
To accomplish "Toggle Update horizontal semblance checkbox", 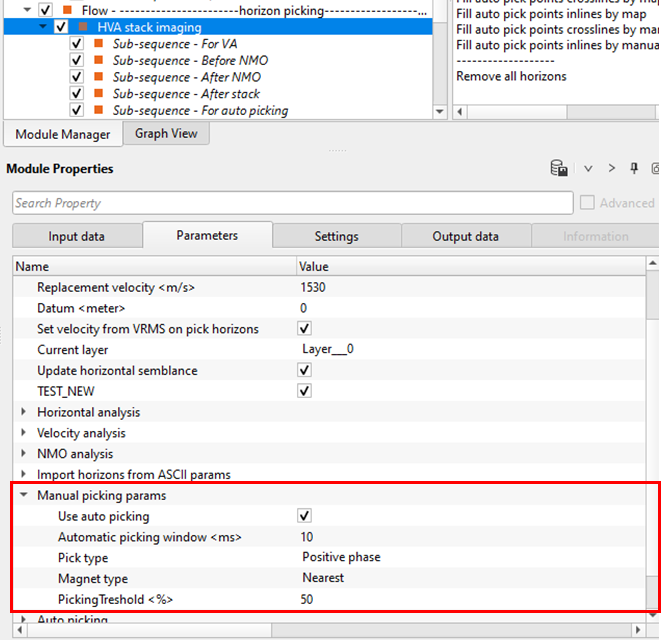I will tap(305, 370).
